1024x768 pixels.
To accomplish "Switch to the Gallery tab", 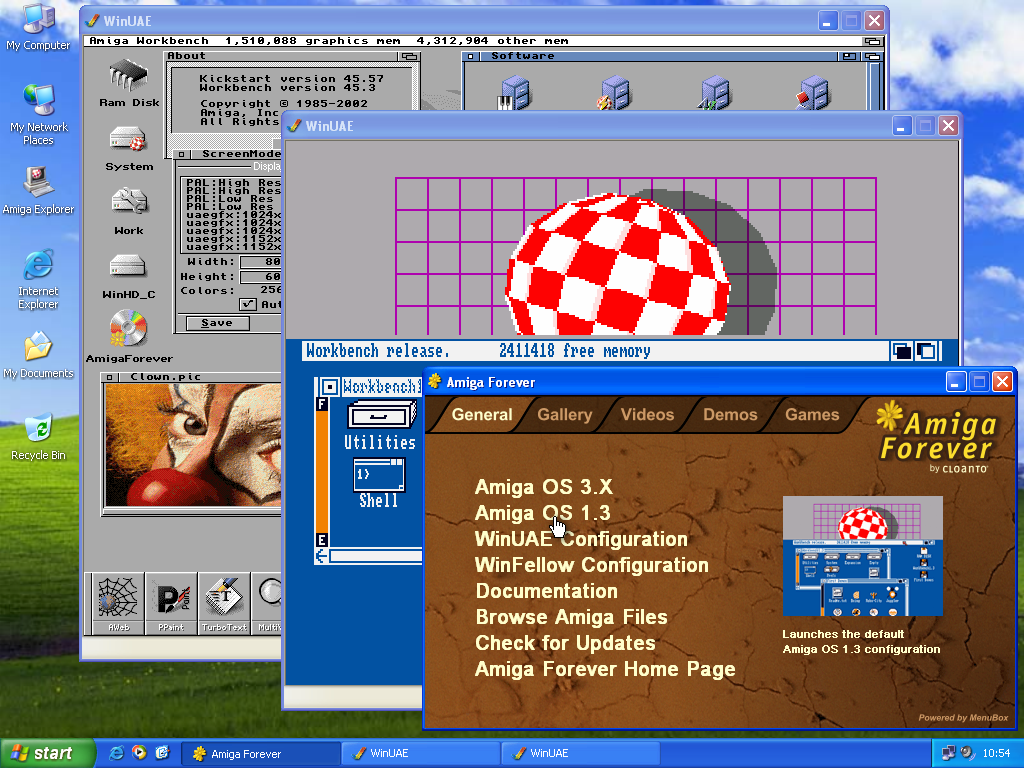I will [x=564, y=415].
